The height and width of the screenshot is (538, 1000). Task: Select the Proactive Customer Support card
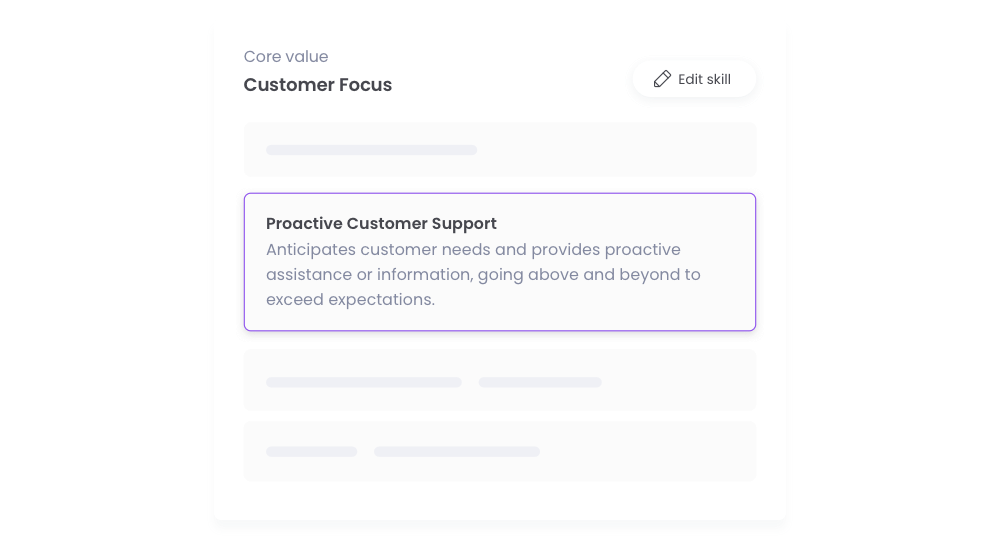tap(500, 262)
